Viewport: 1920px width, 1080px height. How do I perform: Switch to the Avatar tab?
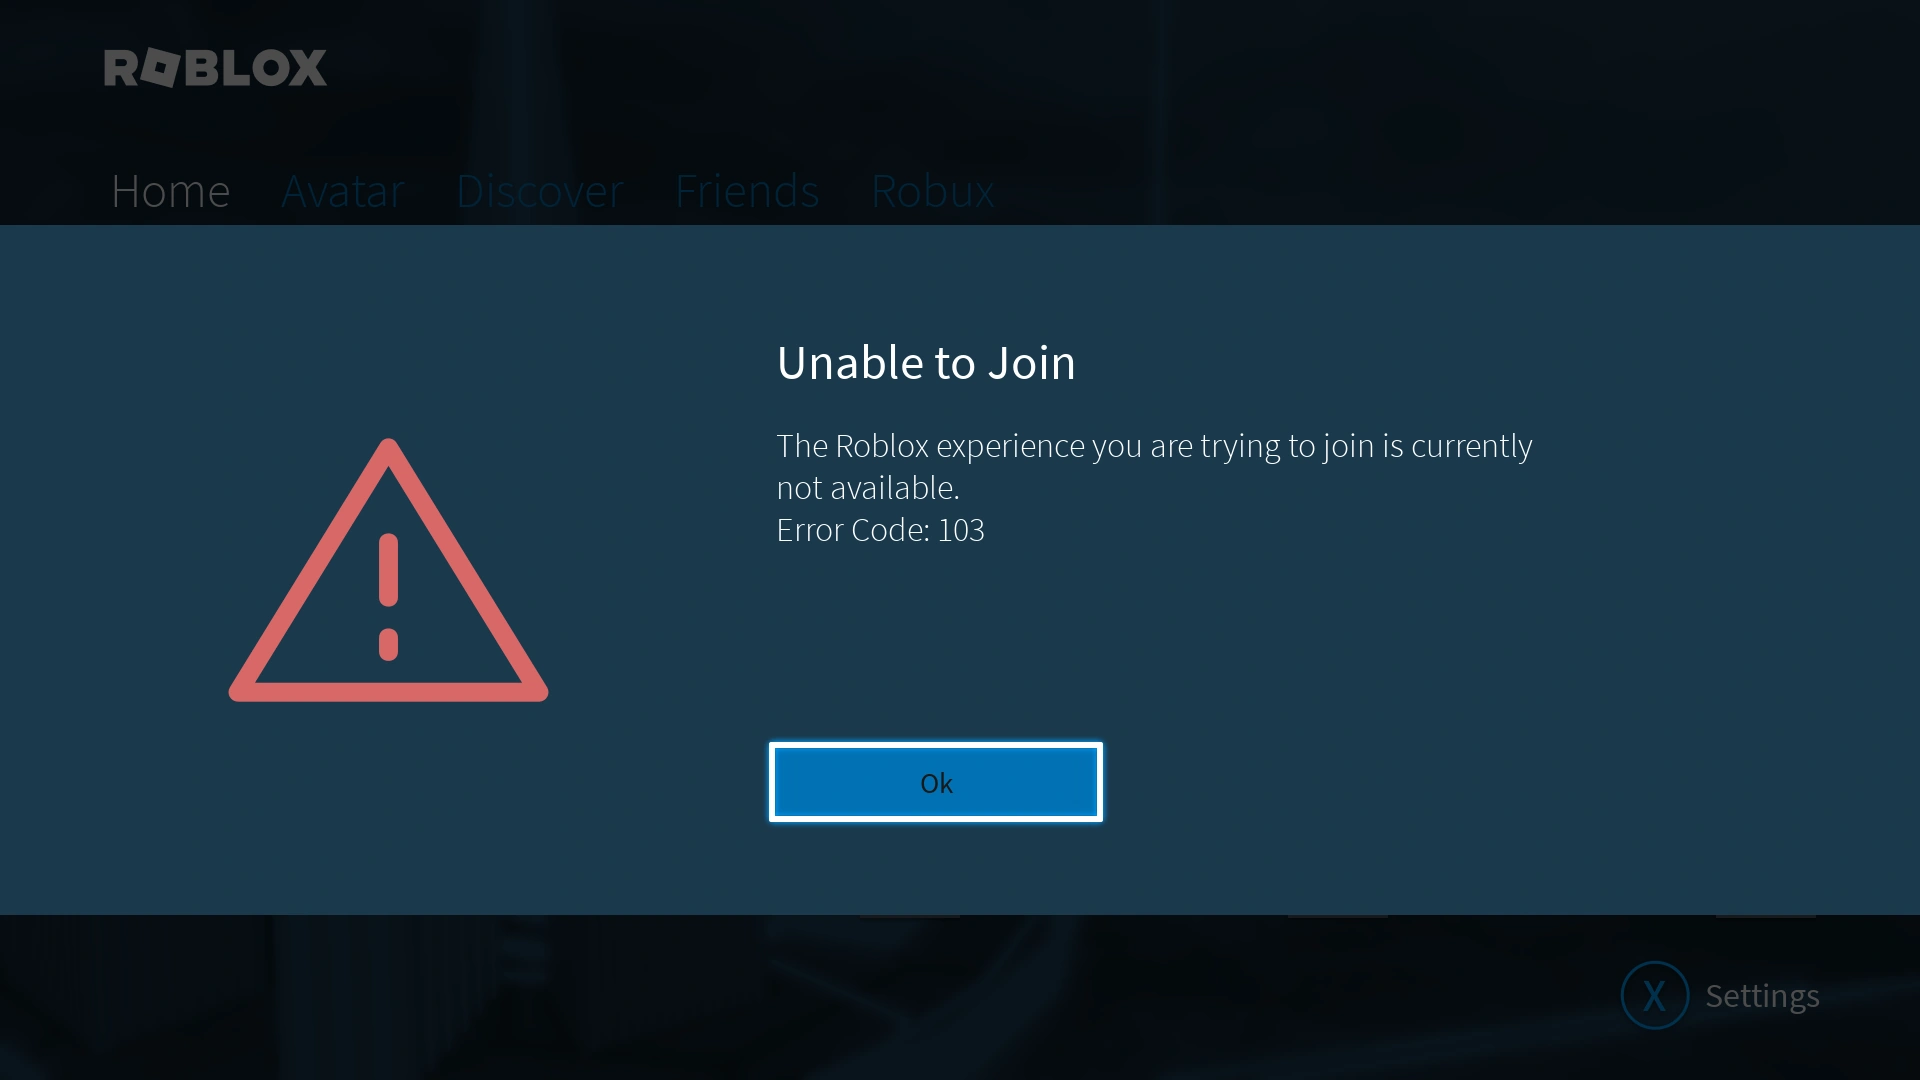click(x=343, y=191)
